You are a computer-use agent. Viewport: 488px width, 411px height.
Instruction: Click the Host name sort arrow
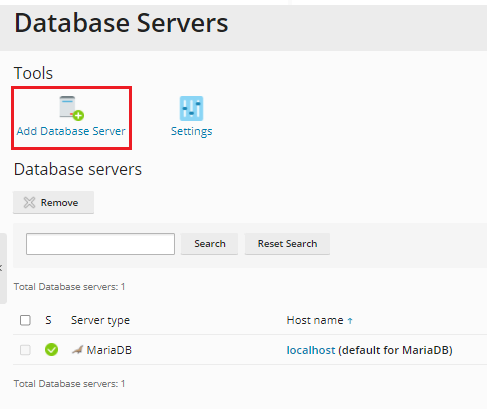(350, 321)
